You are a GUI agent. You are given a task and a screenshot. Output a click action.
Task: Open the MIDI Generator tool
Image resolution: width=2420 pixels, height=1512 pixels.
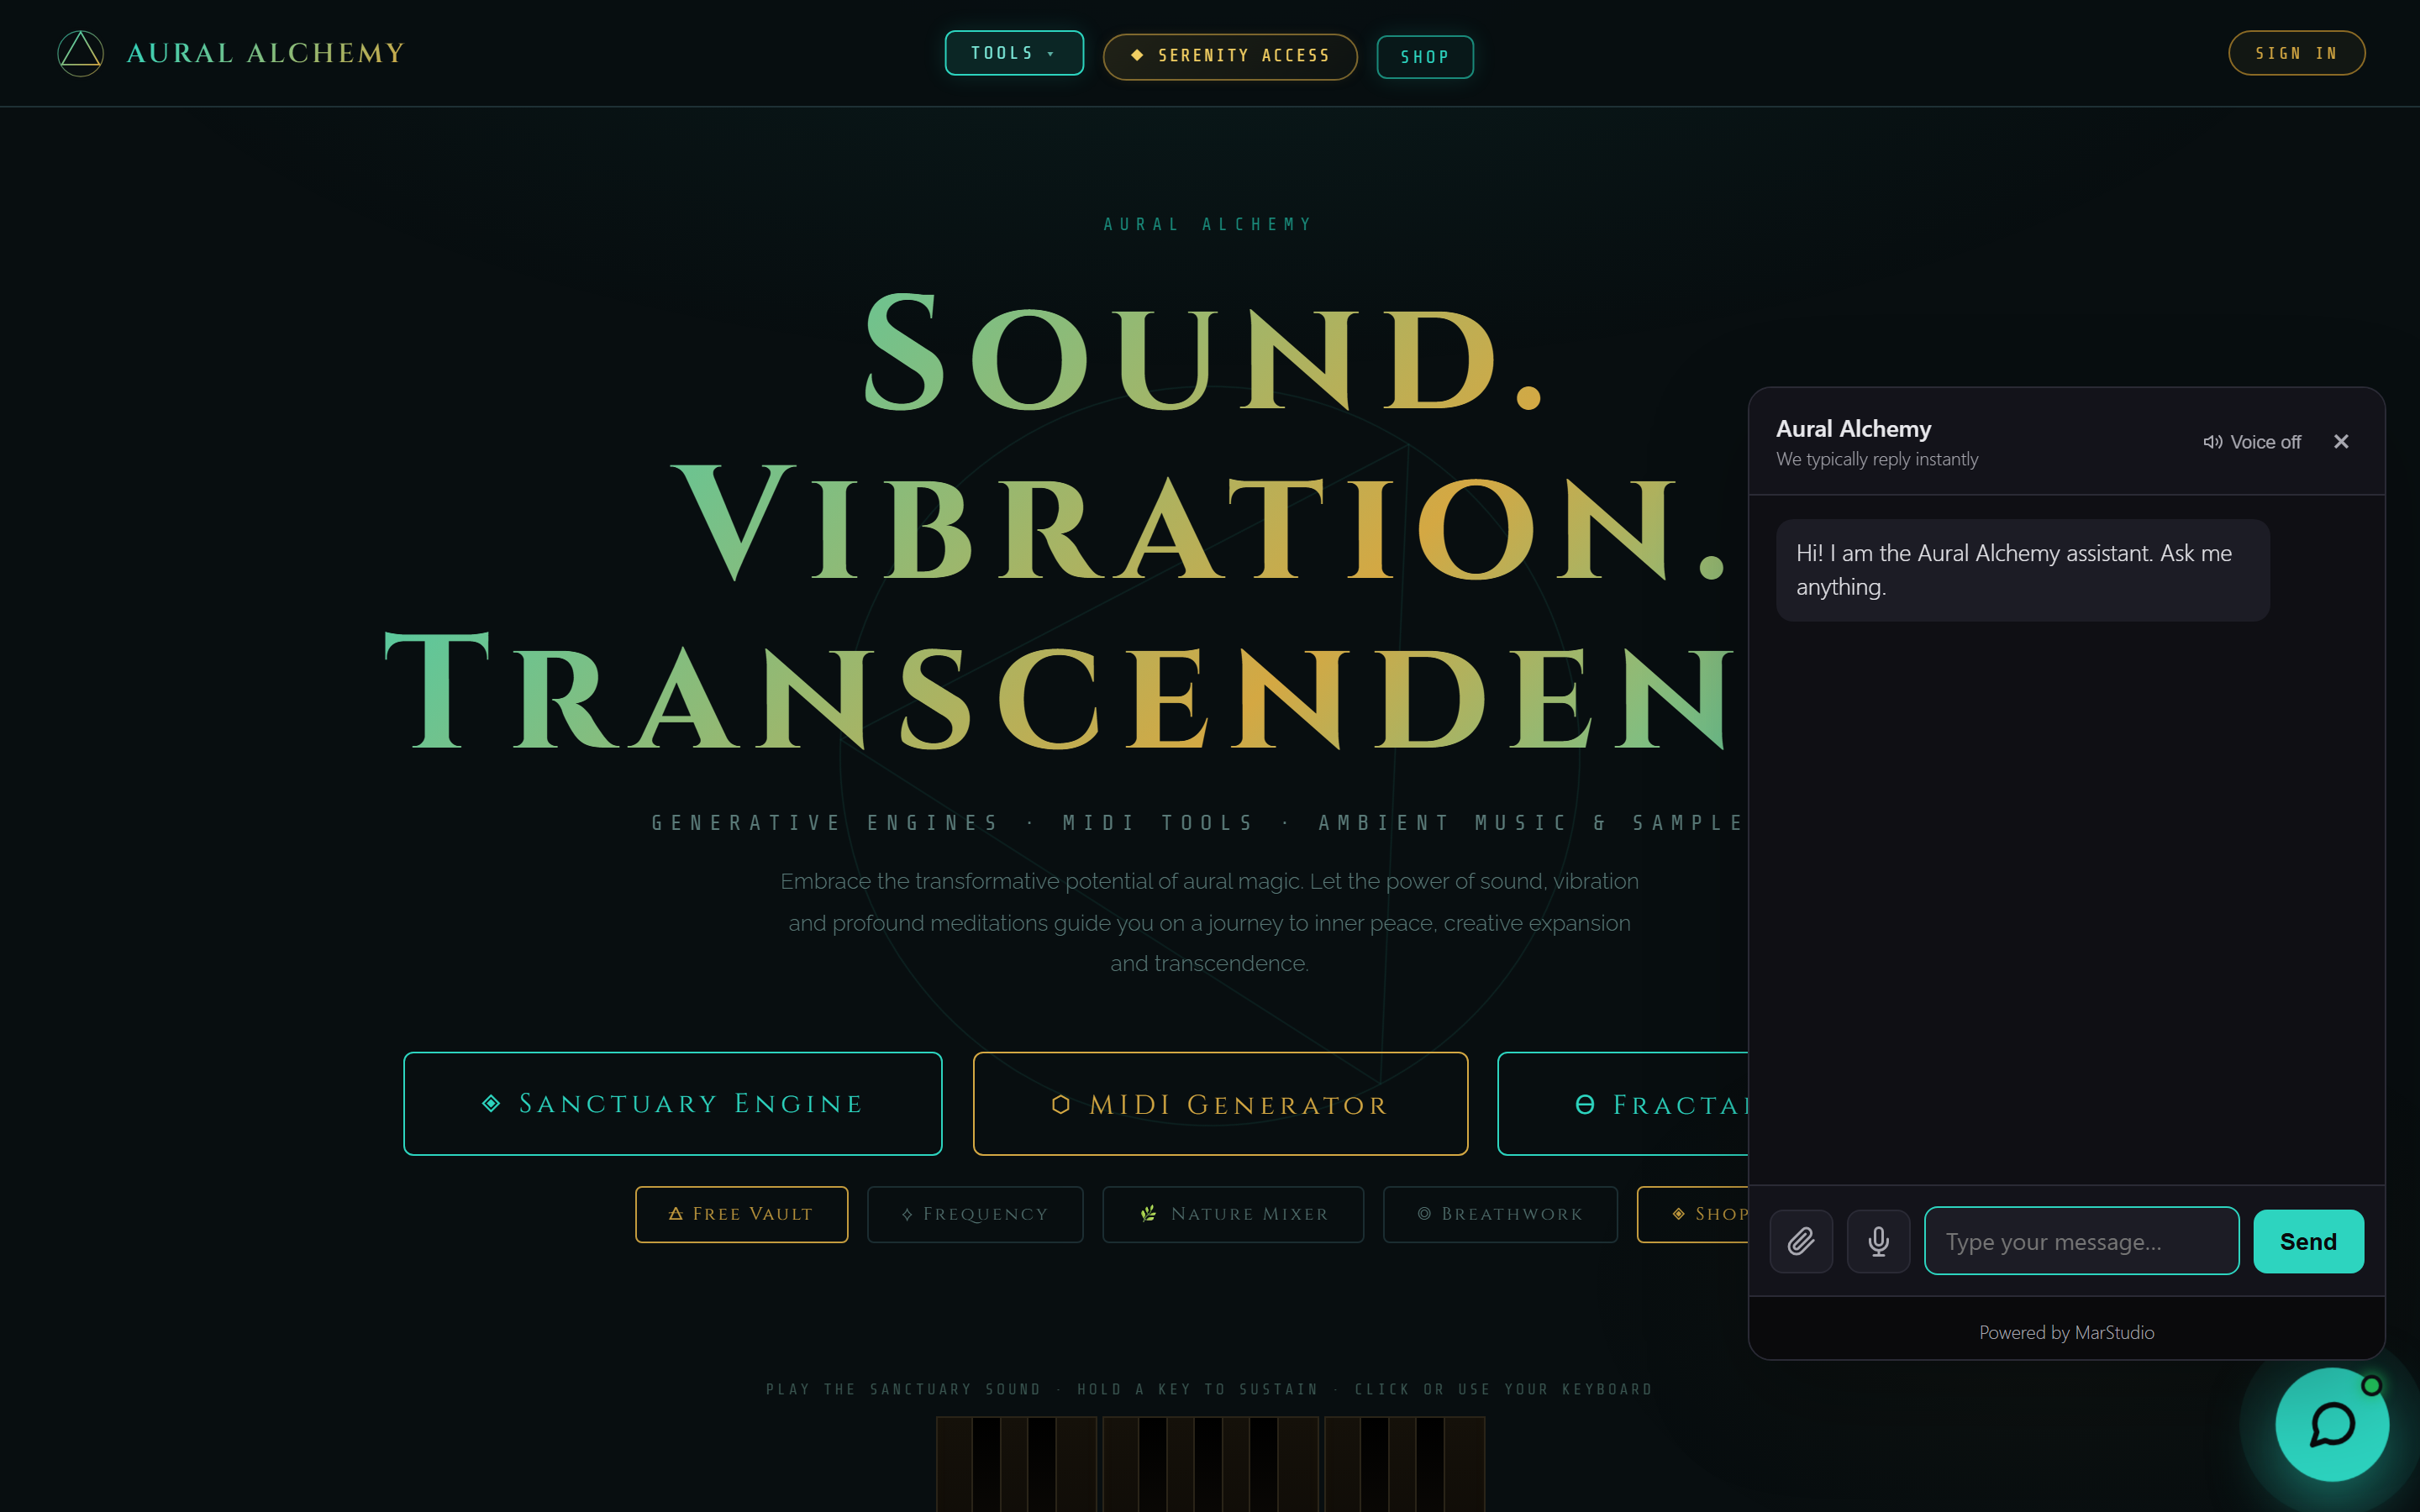(x=1220, y=1104)
